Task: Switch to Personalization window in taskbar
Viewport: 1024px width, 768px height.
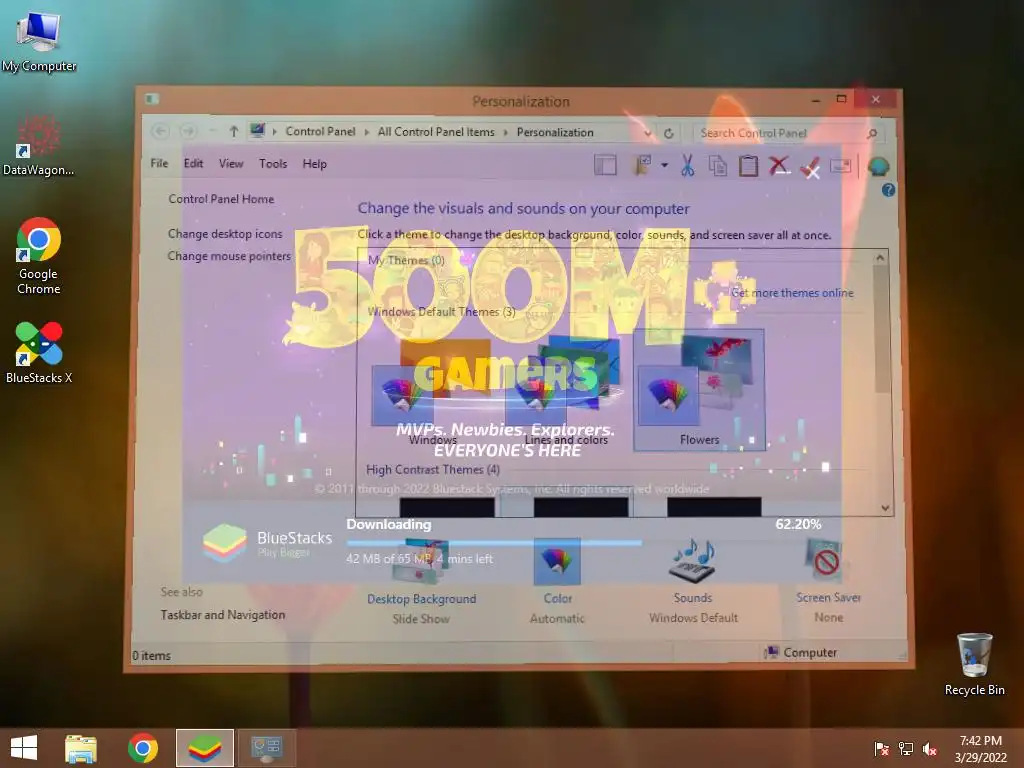Action: pos(266,748)
